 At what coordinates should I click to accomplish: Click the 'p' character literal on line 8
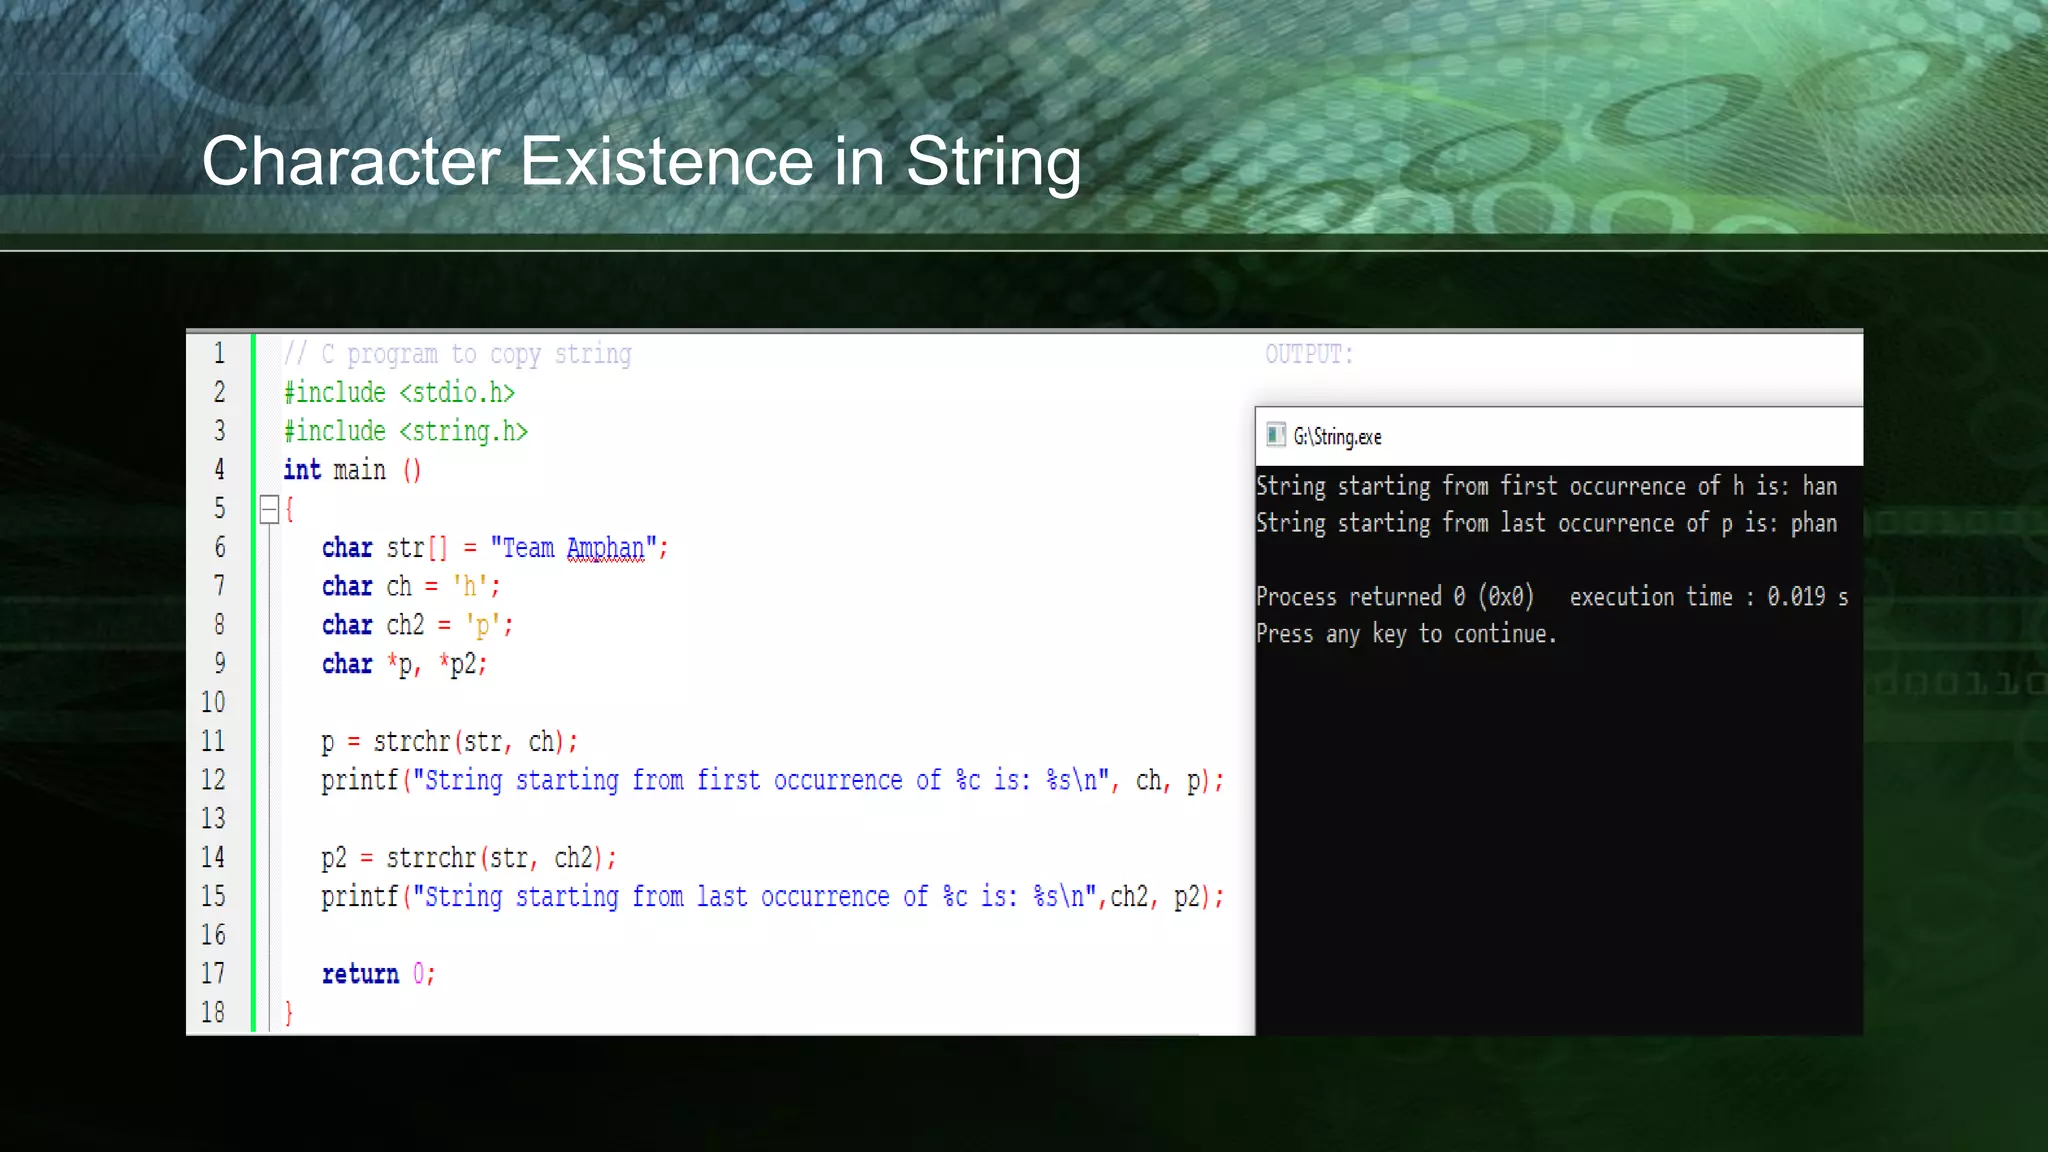pyautogui.click(x=482, y=626)
